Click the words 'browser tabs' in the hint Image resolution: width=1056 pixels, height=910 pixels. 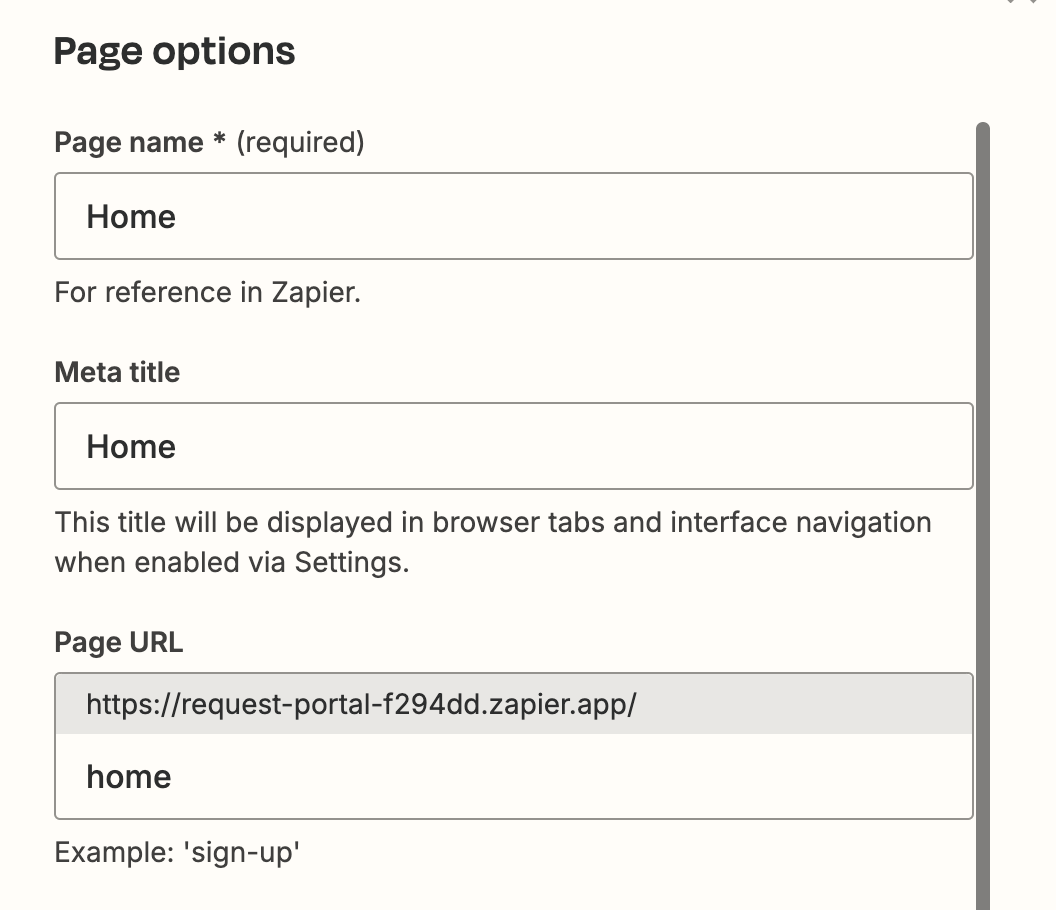(520, 523)
